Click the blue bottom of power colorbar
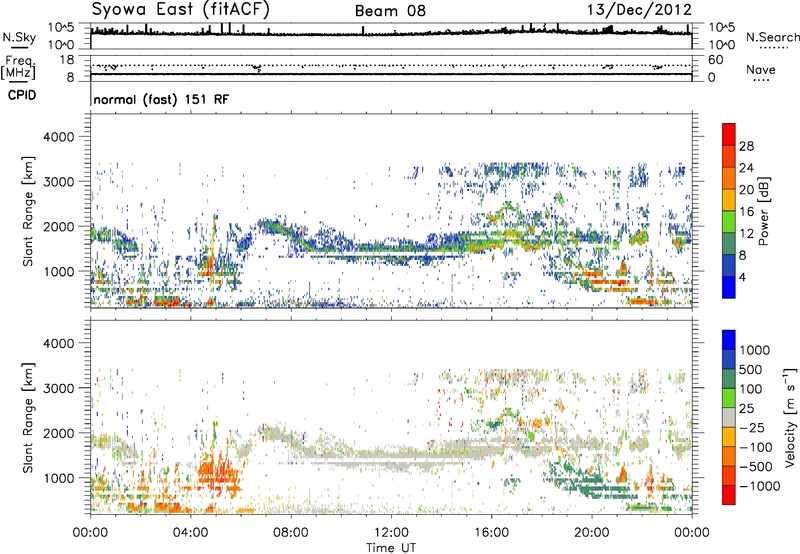 729,287
